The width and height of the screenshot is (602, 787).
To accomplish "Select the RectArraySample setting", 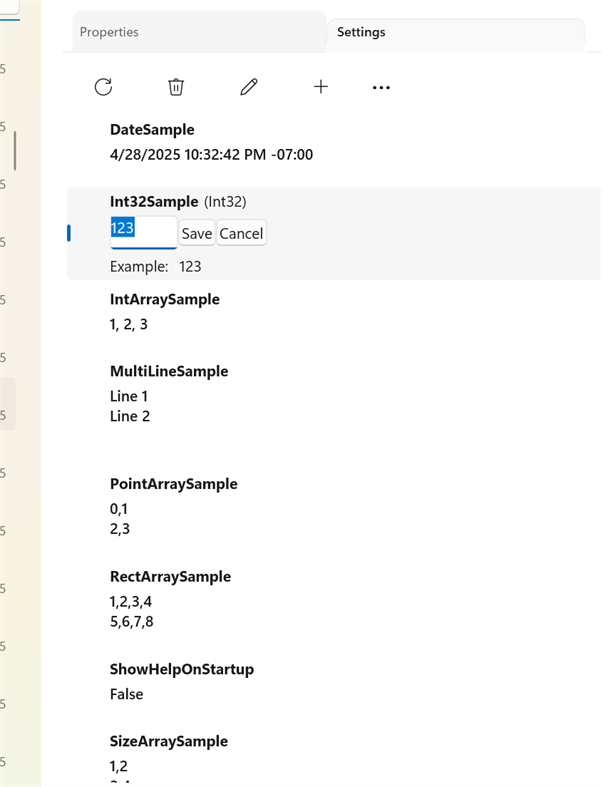I will 170,577.
